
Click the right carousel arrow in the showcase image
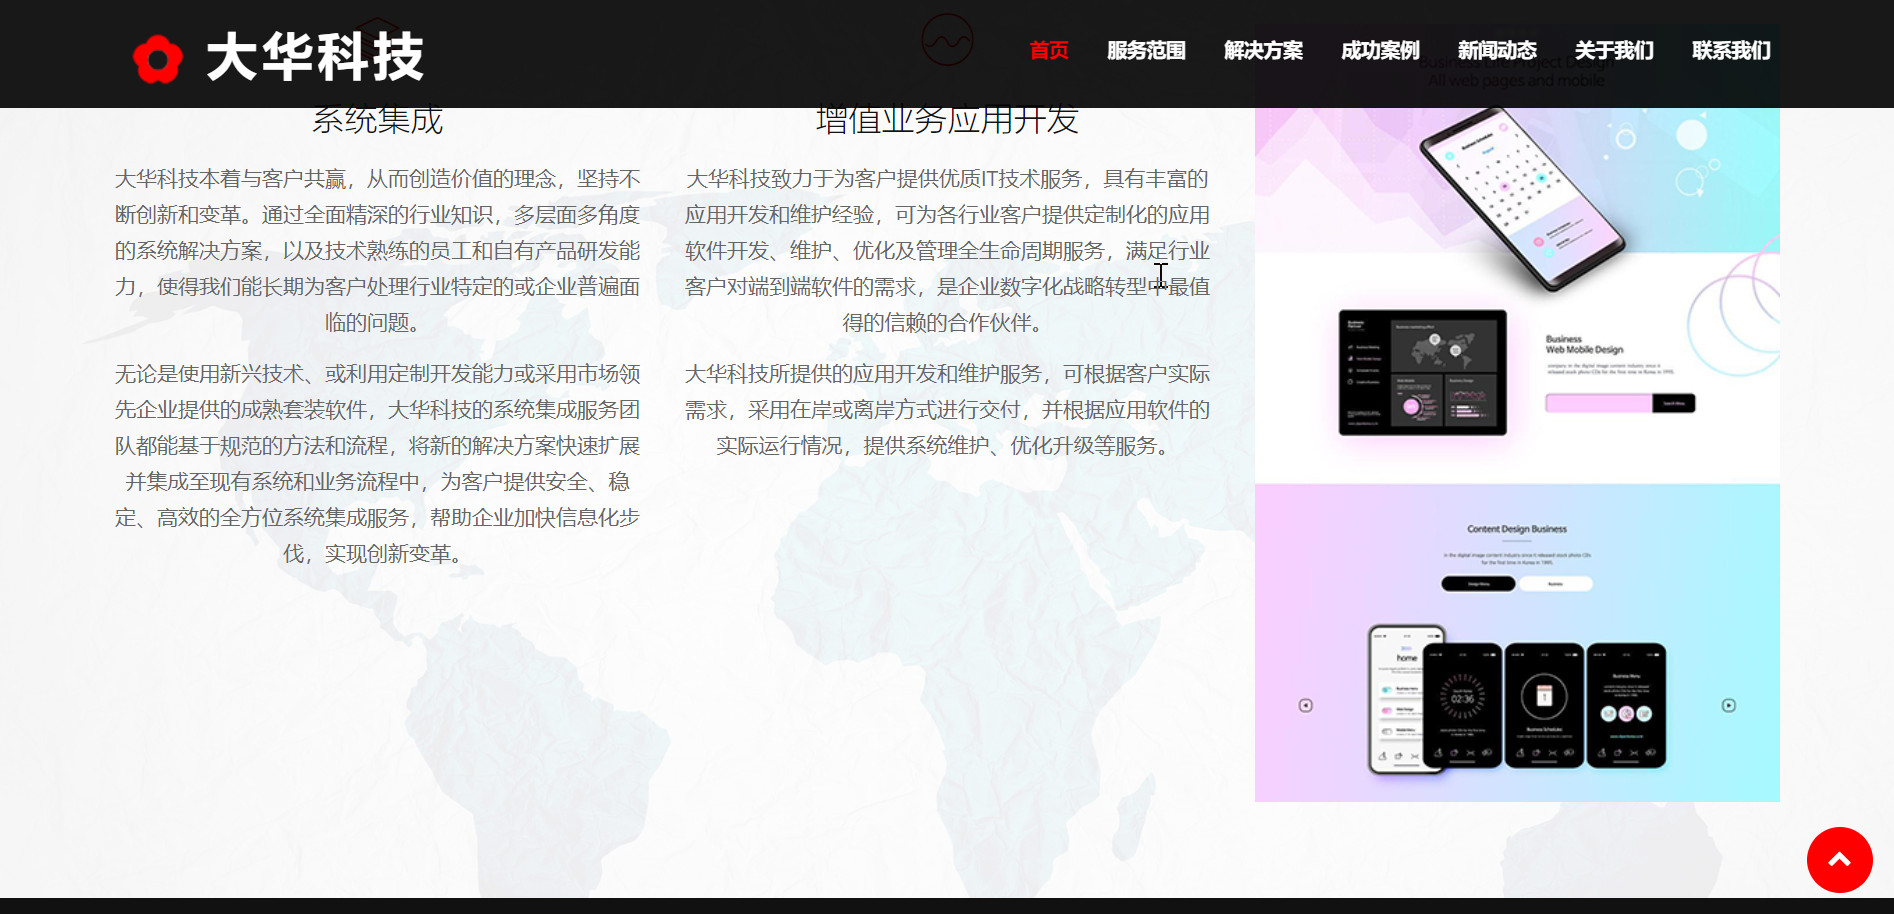[x=1729, y=706]
